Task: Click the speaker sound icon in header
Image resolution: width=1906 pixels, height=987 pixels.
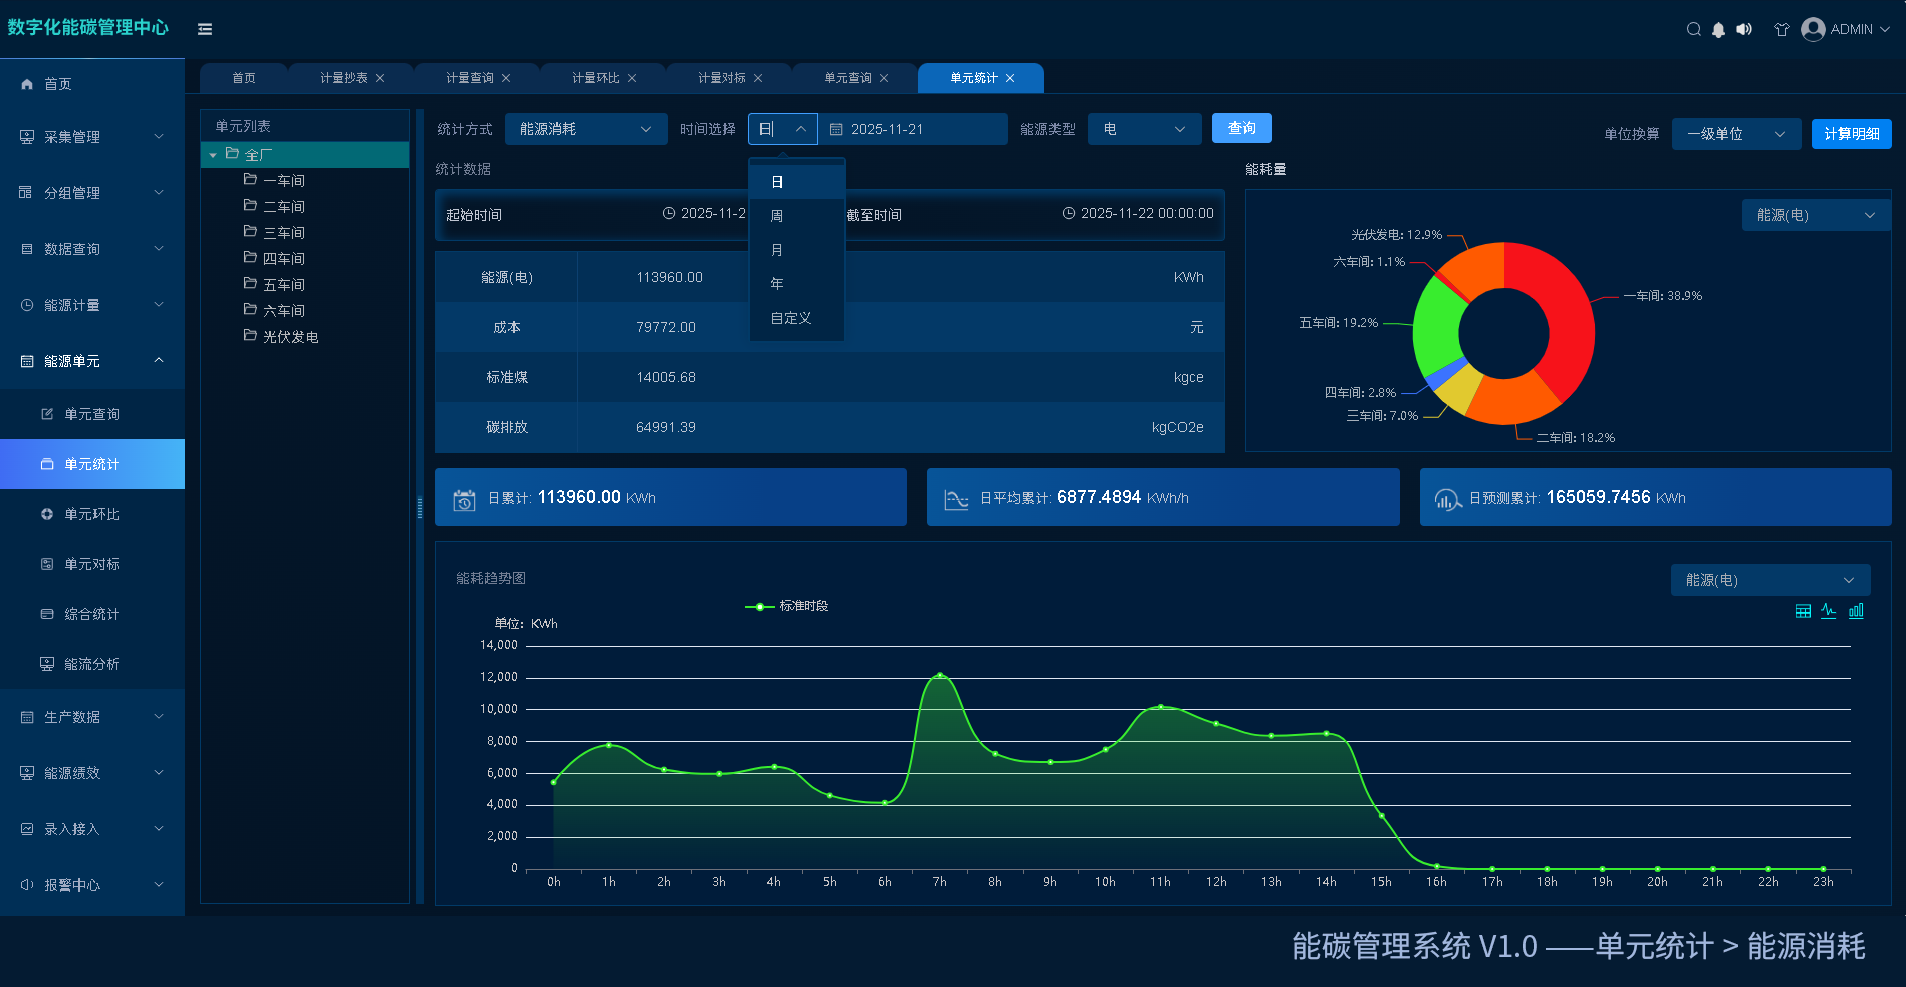Action: (1744, 29)
